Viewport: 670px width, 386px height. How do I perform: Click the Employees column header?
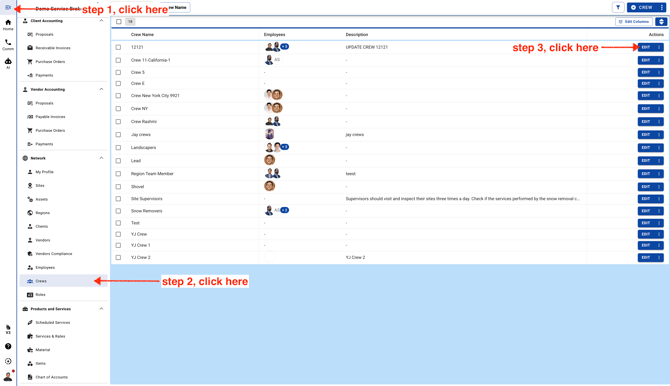(274, 35)
